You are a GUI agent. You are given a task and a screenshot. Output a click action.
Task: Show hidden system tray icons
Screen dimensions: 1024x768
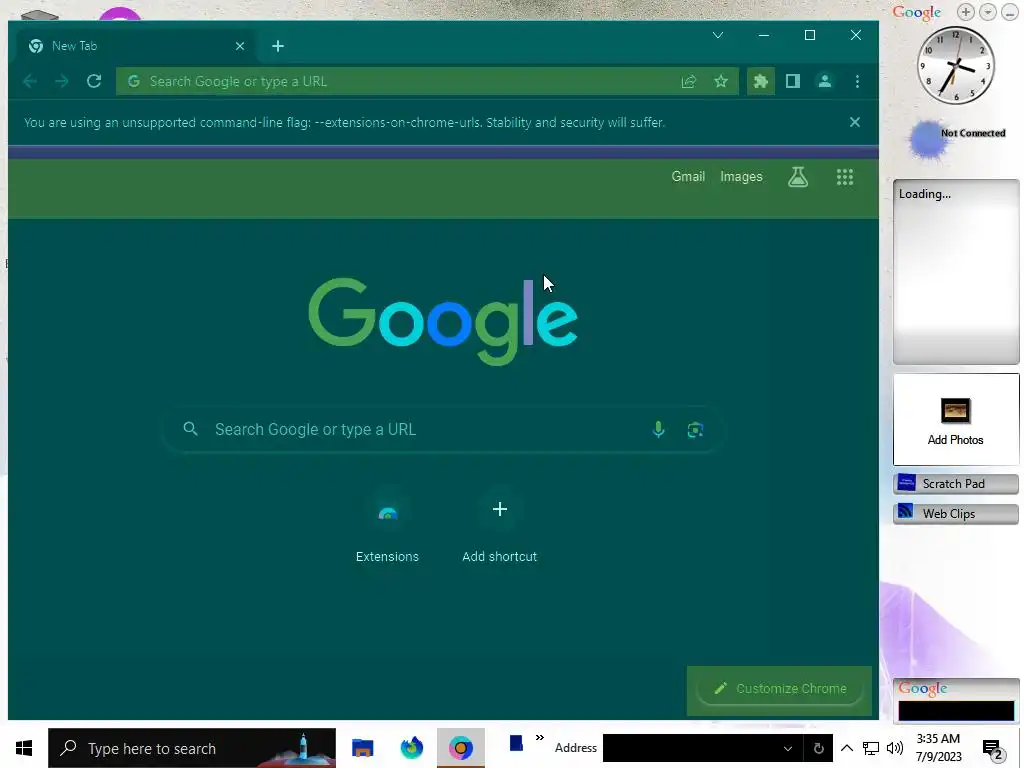(x=846, y=748)
